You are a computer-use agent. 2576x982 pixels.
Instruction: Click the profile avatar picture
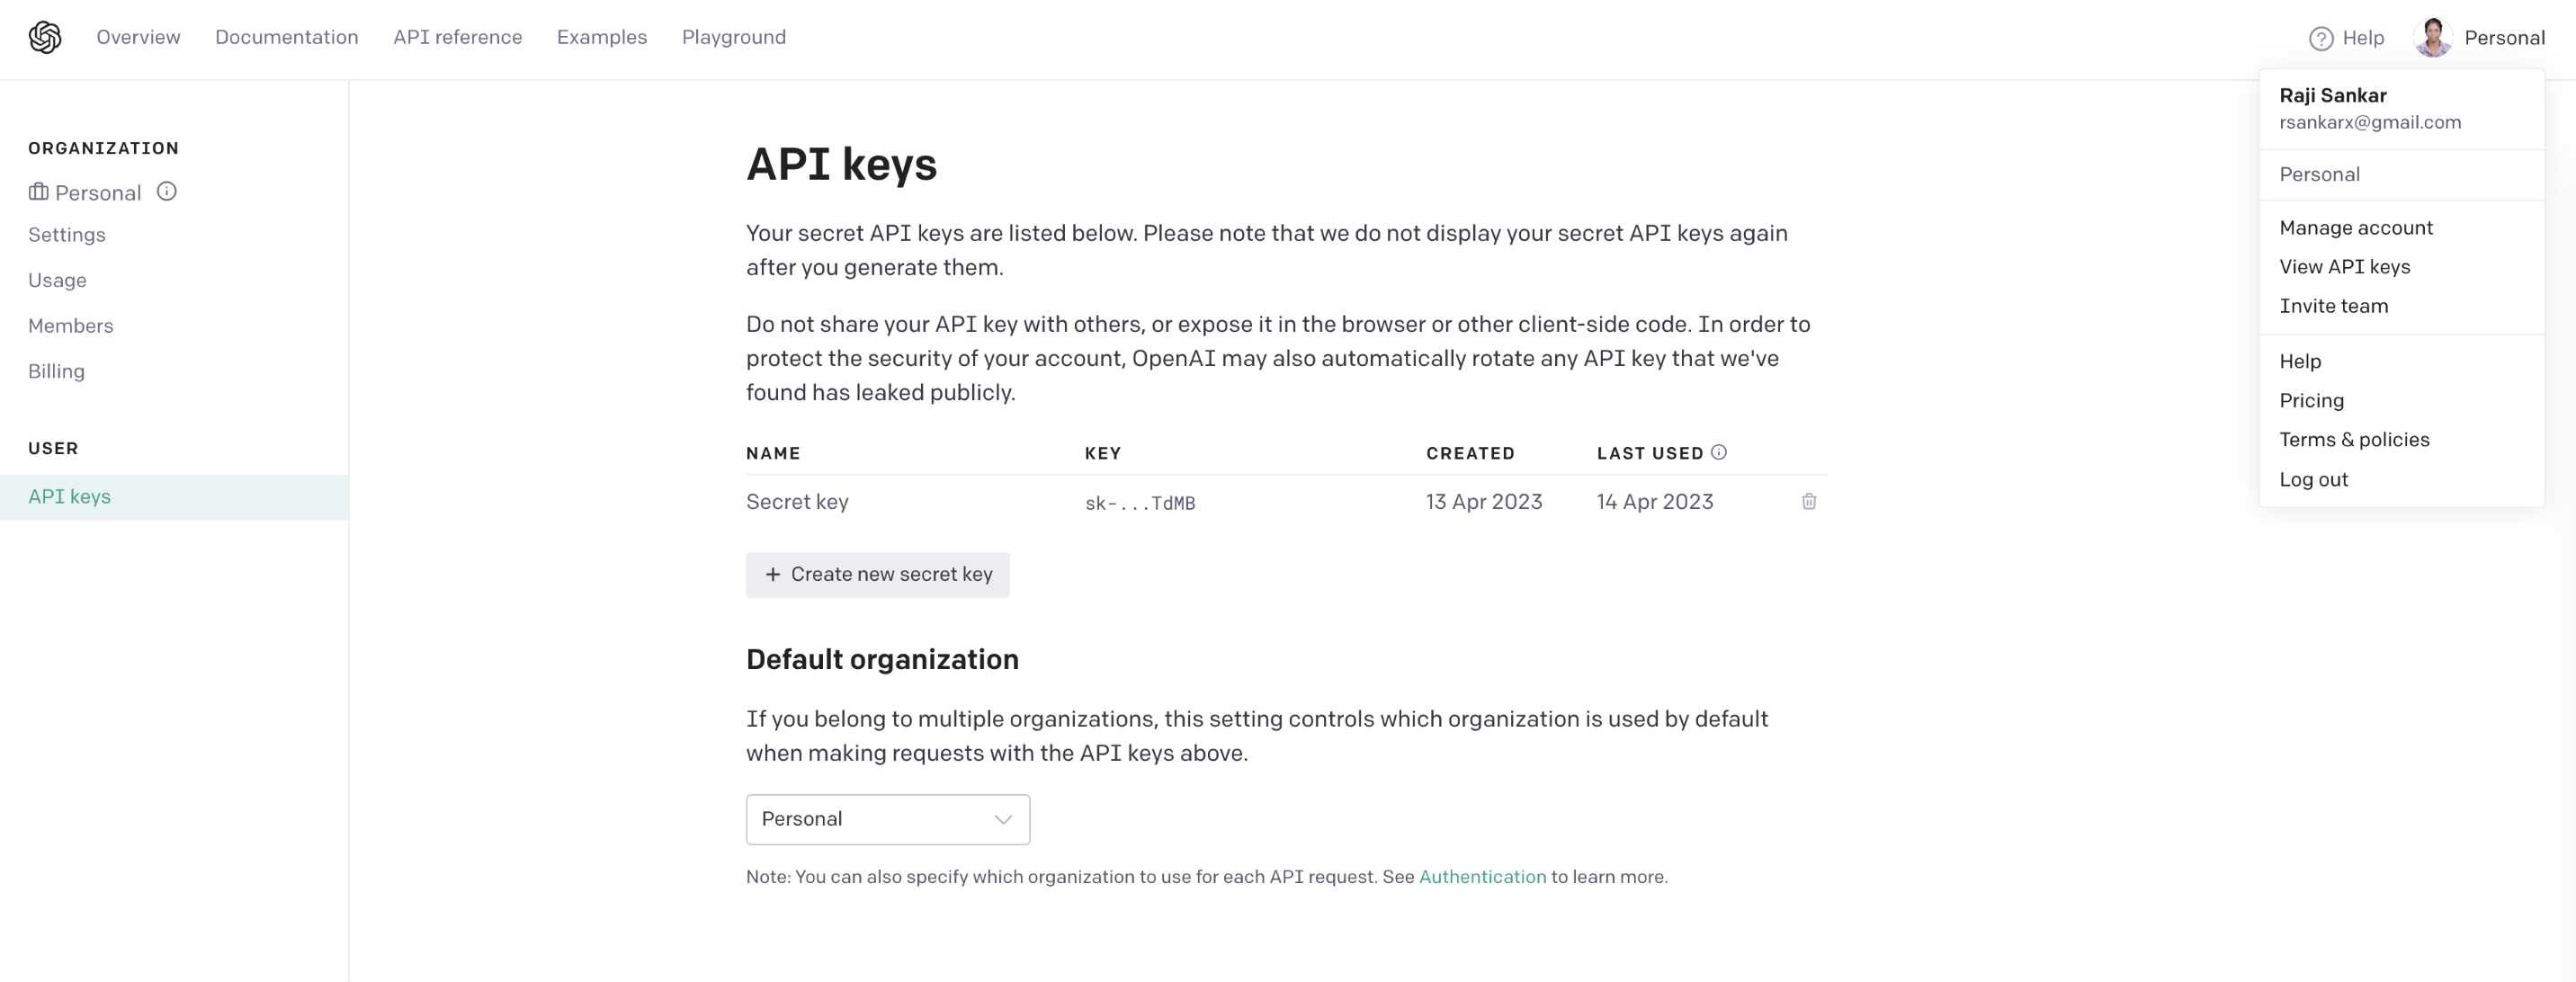(2432, 37)
